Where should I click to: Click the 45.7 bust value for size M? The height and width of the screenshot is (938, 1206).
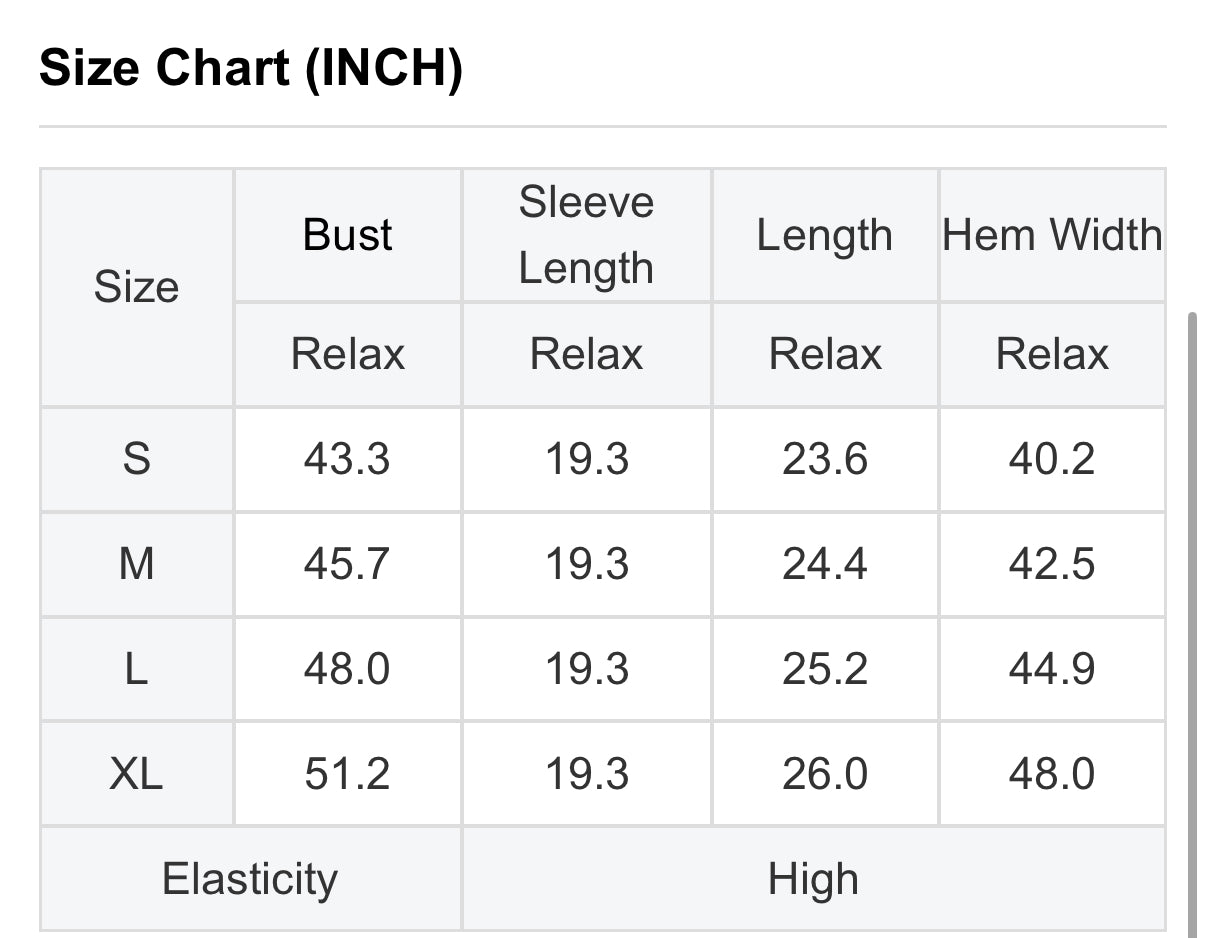tap(347, 564)
